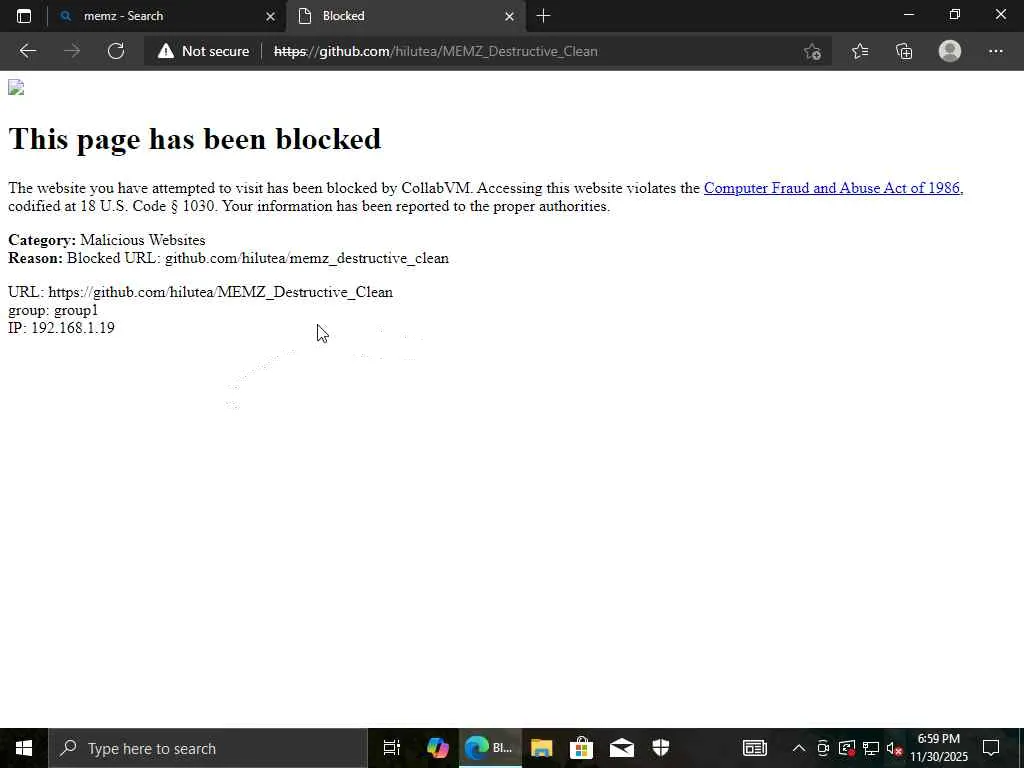Open the browser profile avatar
Image resolution: width=1024 pixels, height=768 pixels.
[x=950, y=51]
